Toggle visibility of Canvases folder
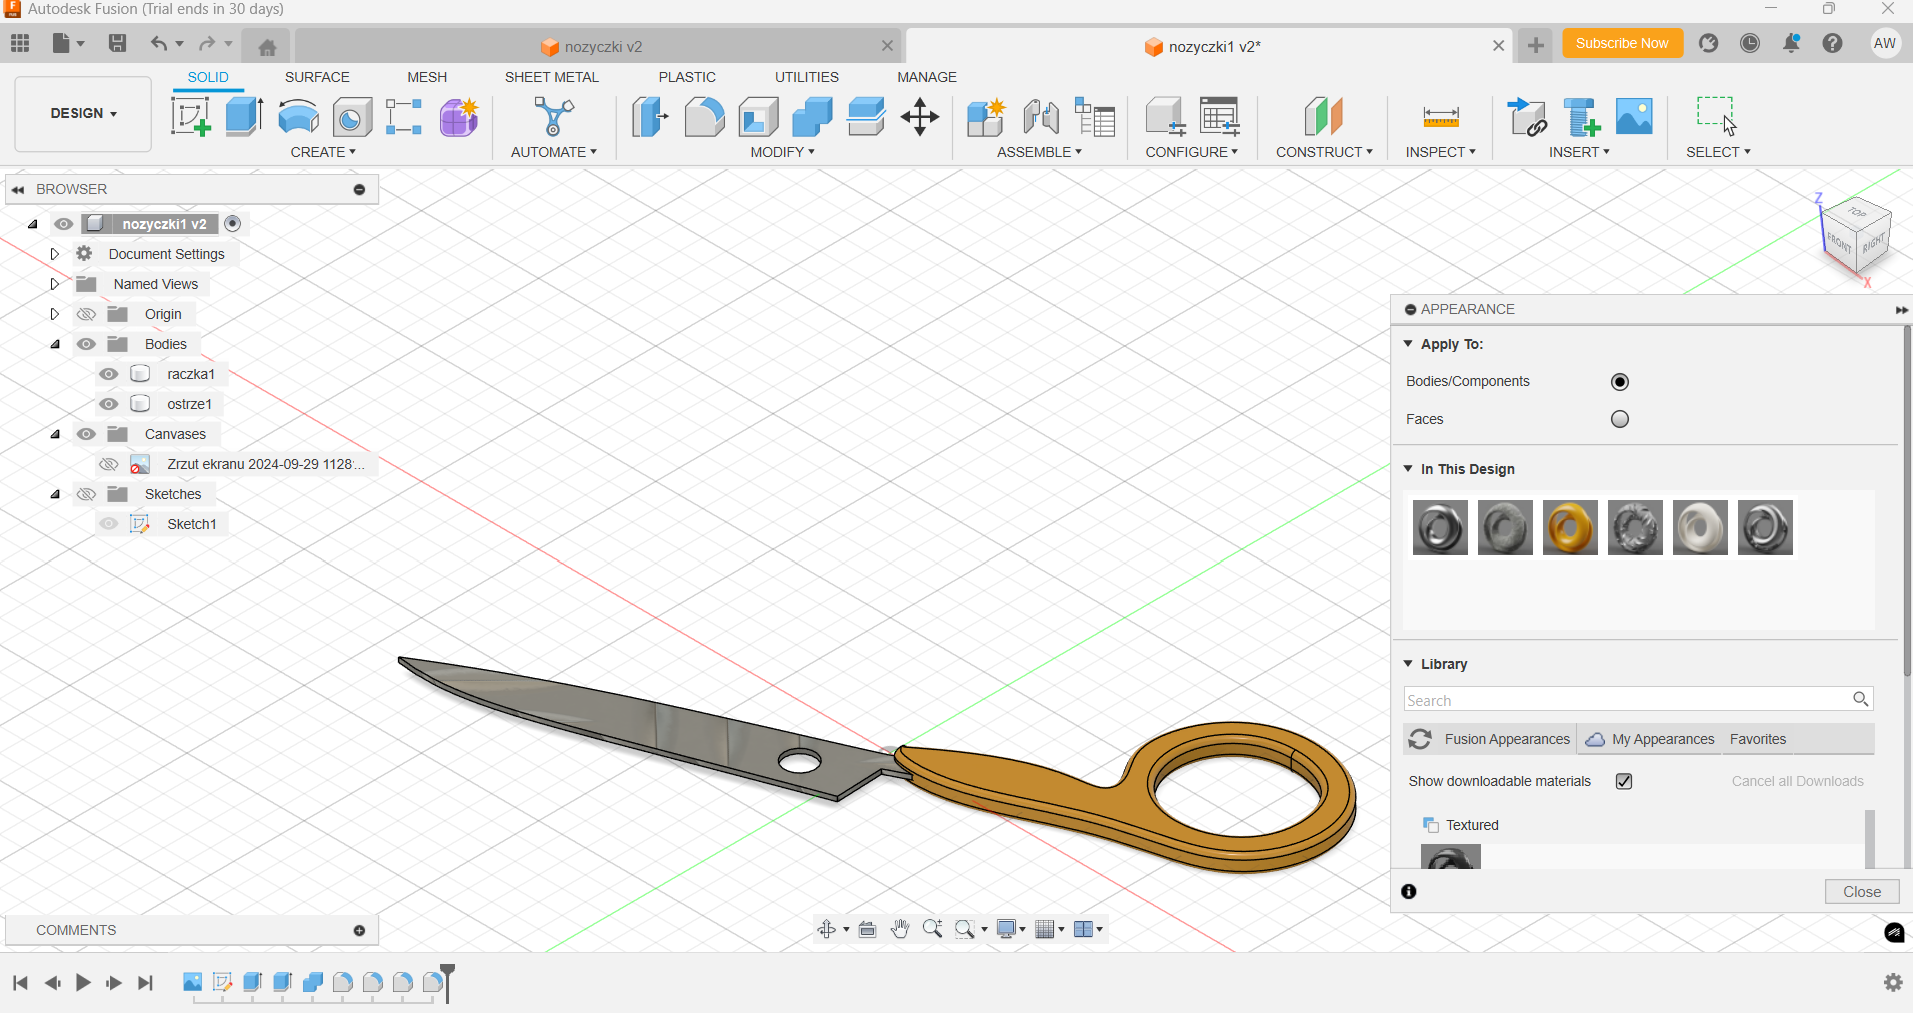The image size is (1913, 1013). 87,434
